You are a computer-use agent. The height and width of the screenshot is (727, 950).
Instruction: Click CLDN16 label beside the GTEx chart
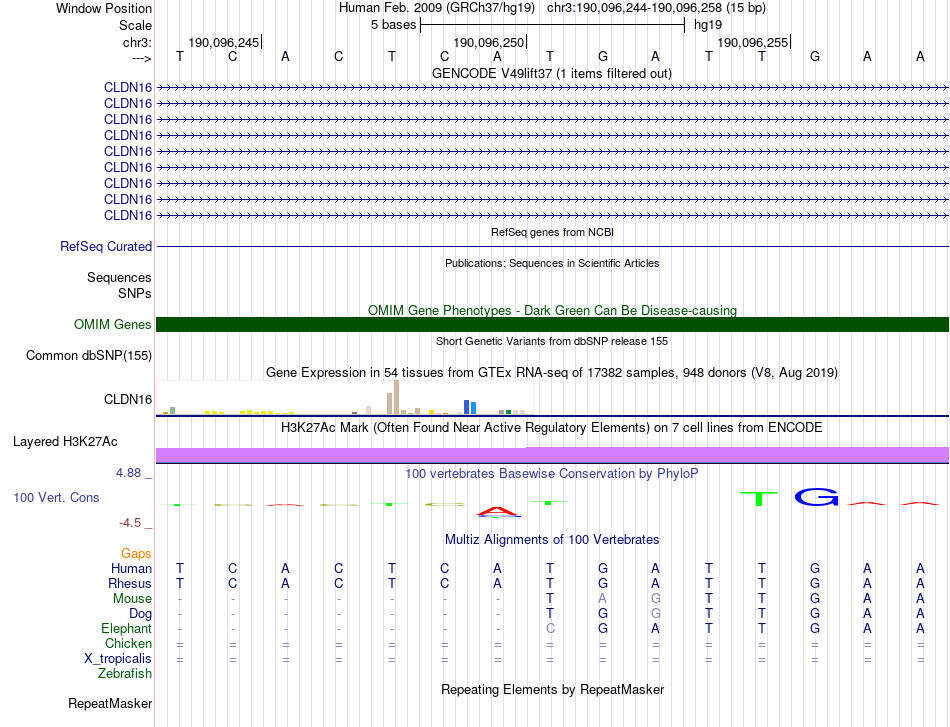128,399
